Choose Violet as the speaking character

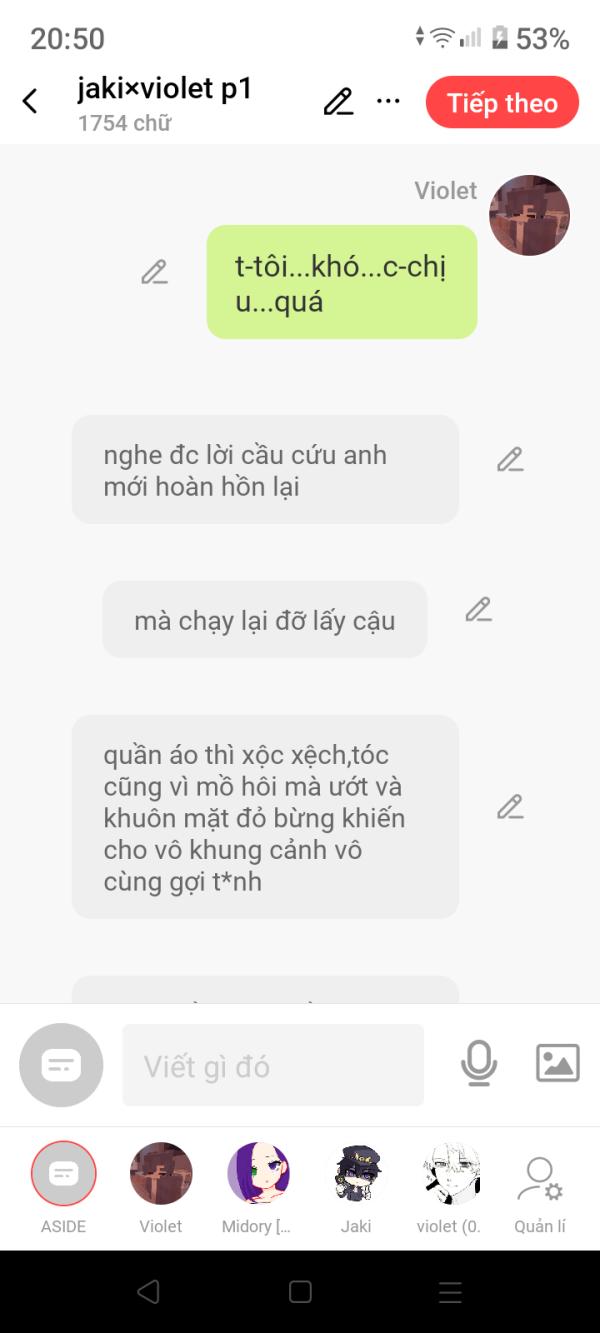161,1188
